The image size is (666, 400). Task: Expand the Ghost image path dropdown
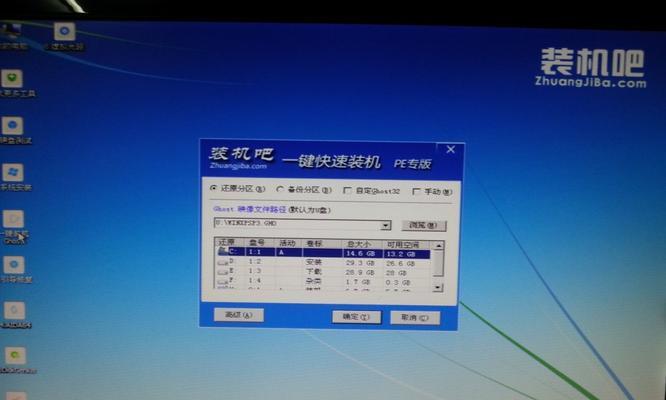pyautogui.click(x=386, y=224)
